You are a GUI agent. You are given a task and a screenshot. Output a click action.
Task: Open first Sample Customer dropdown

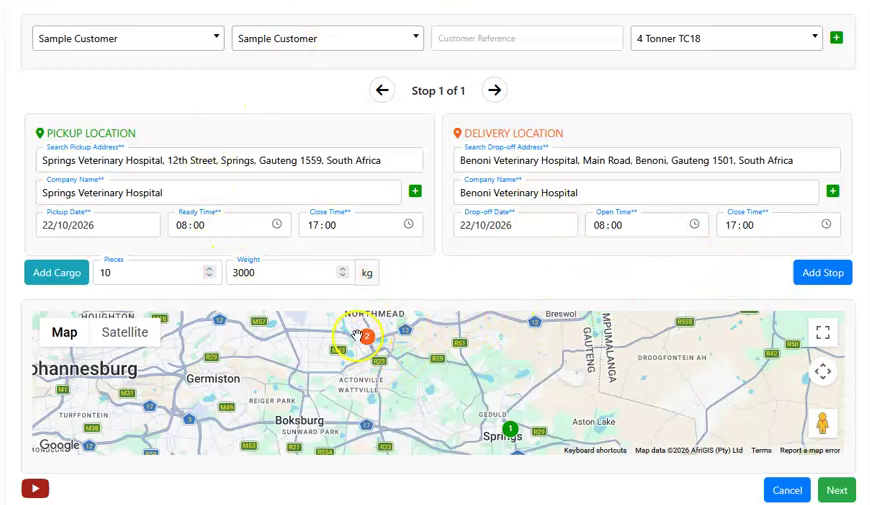point(128,38)
